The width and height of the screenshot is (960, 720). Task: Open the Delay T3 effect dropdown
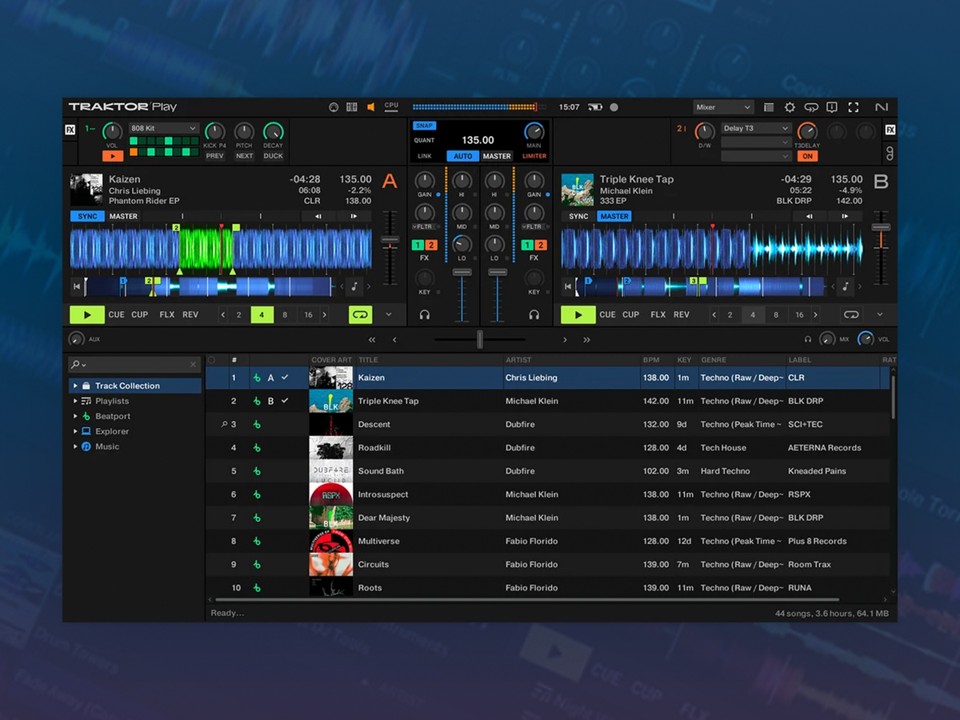756,128
